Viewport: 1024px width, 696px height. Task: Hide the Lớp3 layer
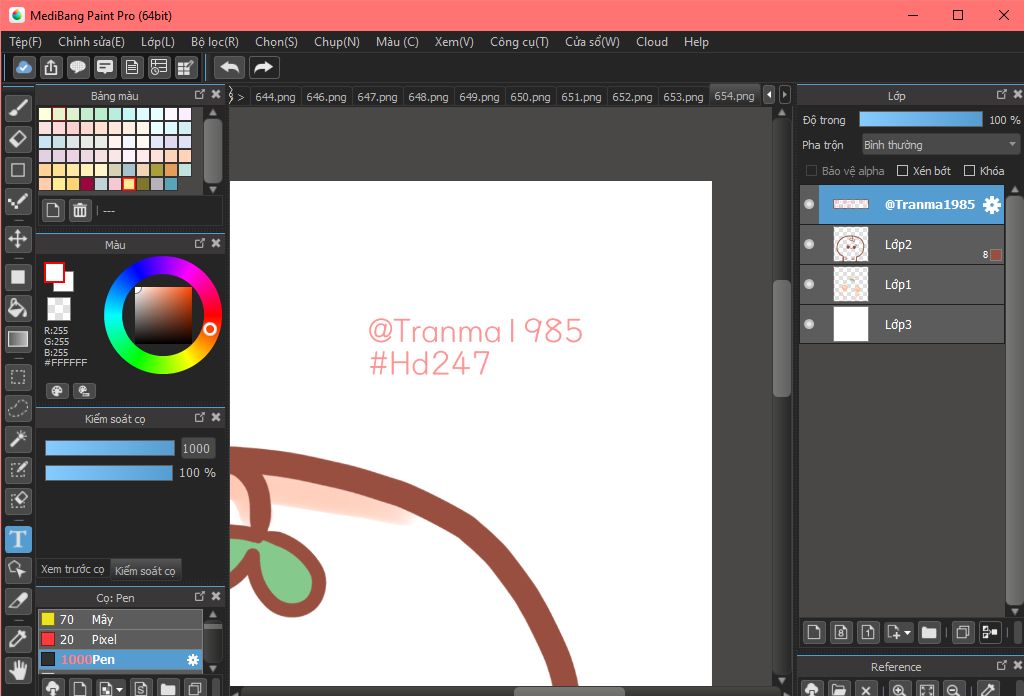(x=809, y=324)
